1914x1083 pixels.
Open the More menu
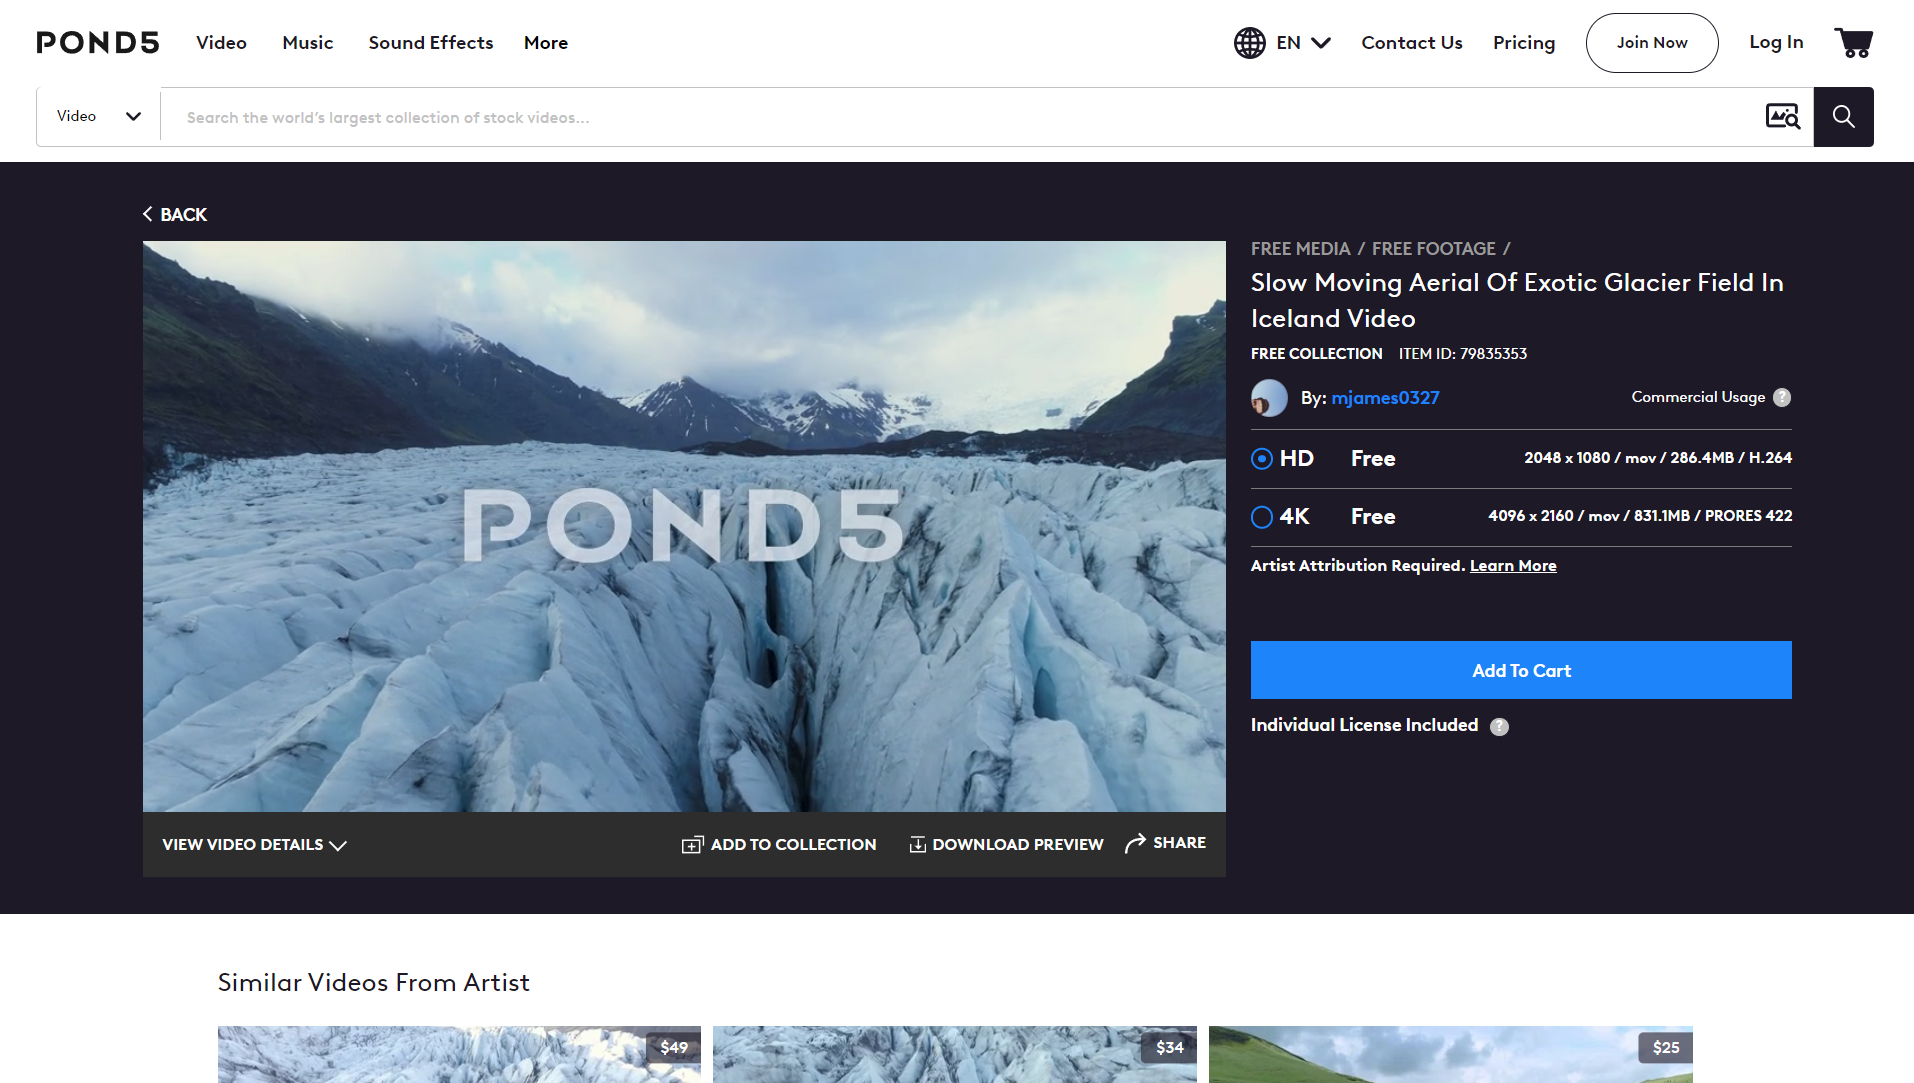[x=546, y=43]
